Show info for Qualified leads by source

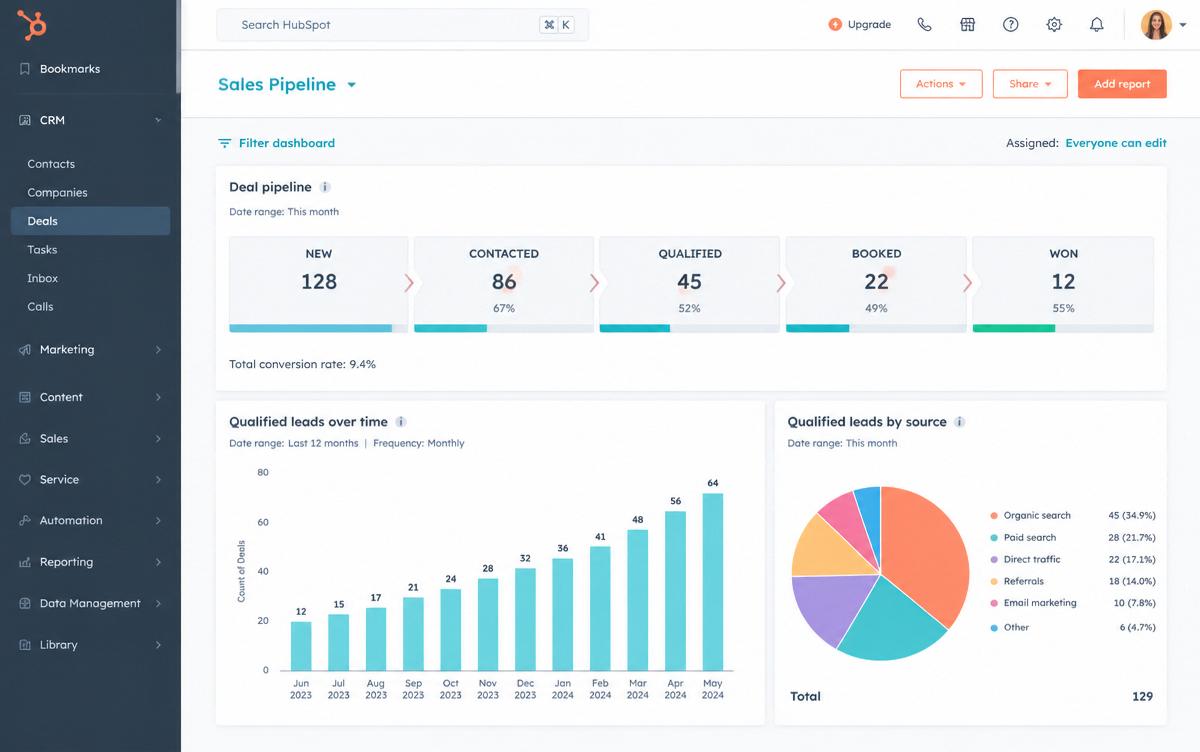[x=959, y=422]
